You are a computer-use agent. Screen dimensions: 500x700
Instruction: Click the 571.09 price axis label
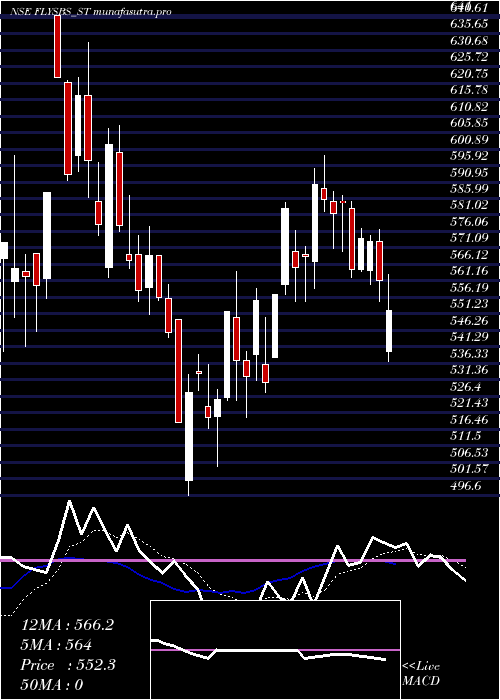(470, 238)
